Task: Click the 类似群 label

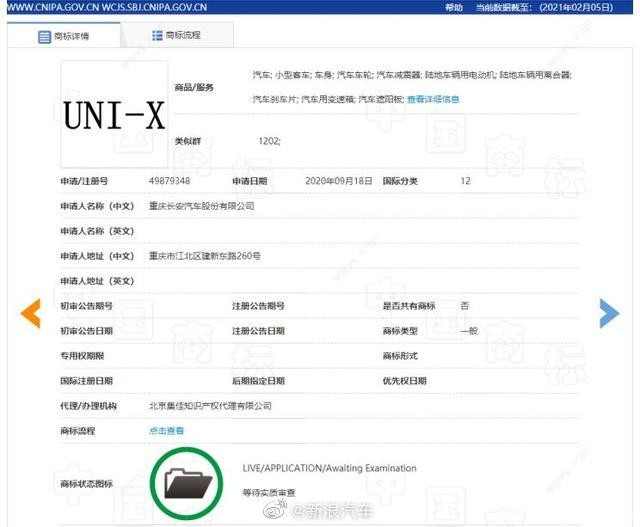Action: 188,141
